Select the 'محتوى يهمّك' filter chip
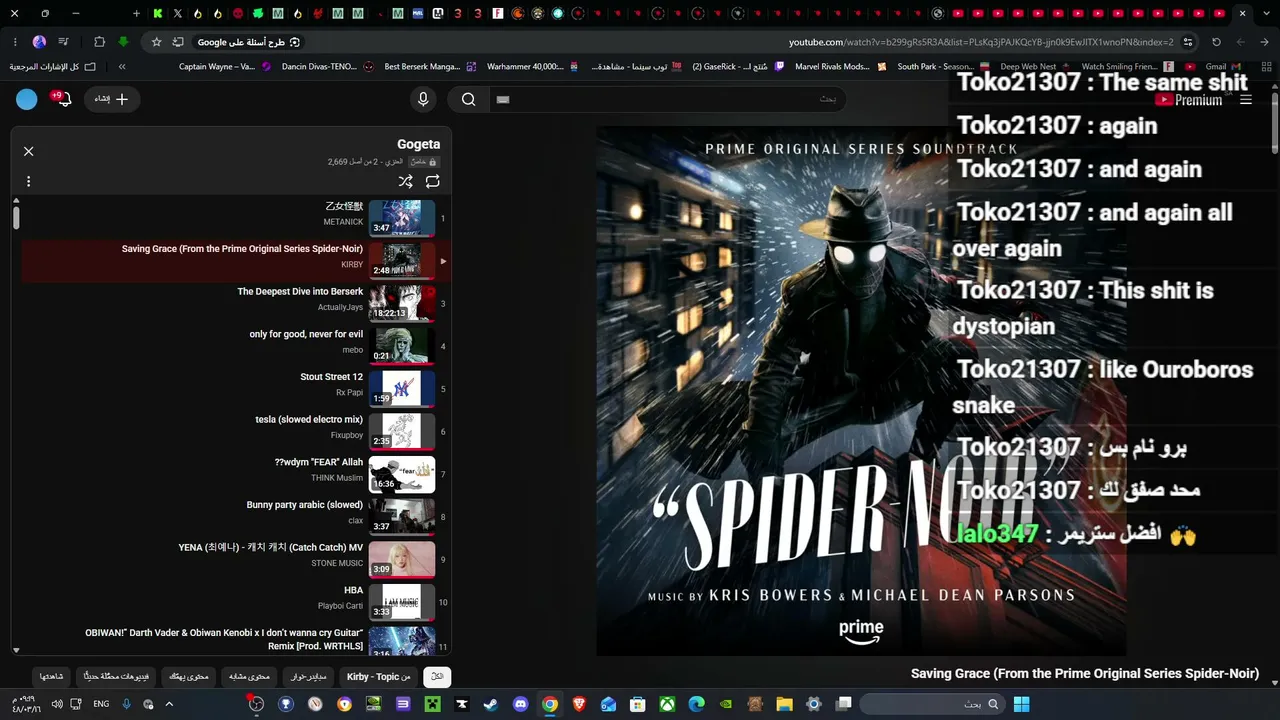 (189, 677)
